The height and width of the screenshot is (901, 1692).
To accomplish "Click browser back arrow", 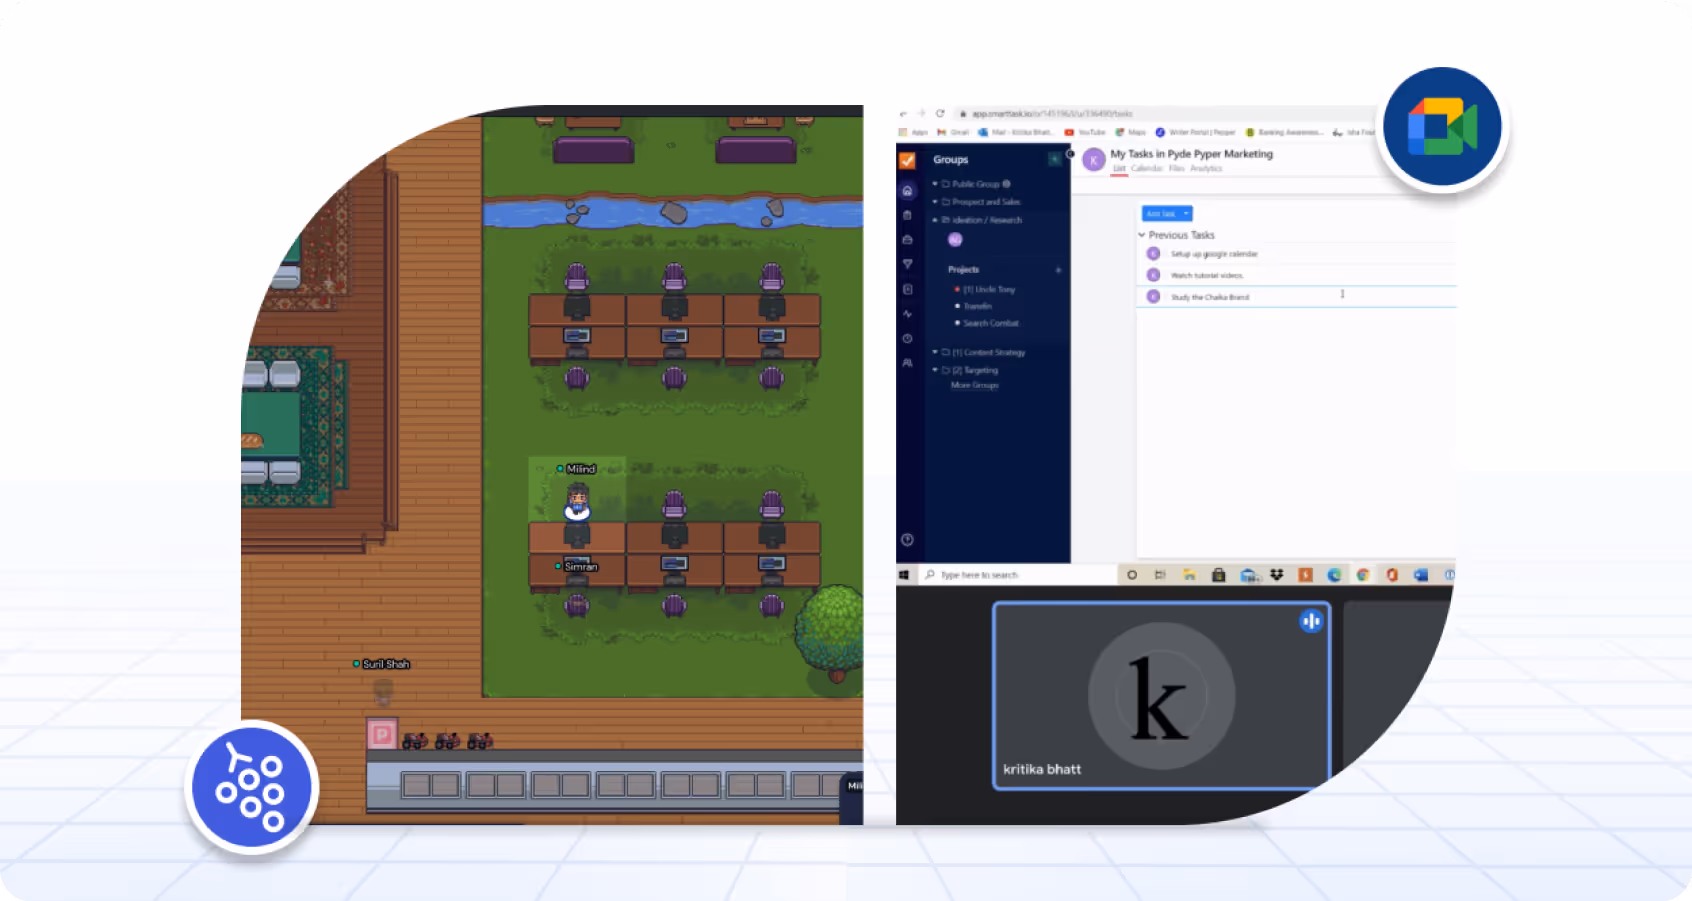I will (903, 114).
